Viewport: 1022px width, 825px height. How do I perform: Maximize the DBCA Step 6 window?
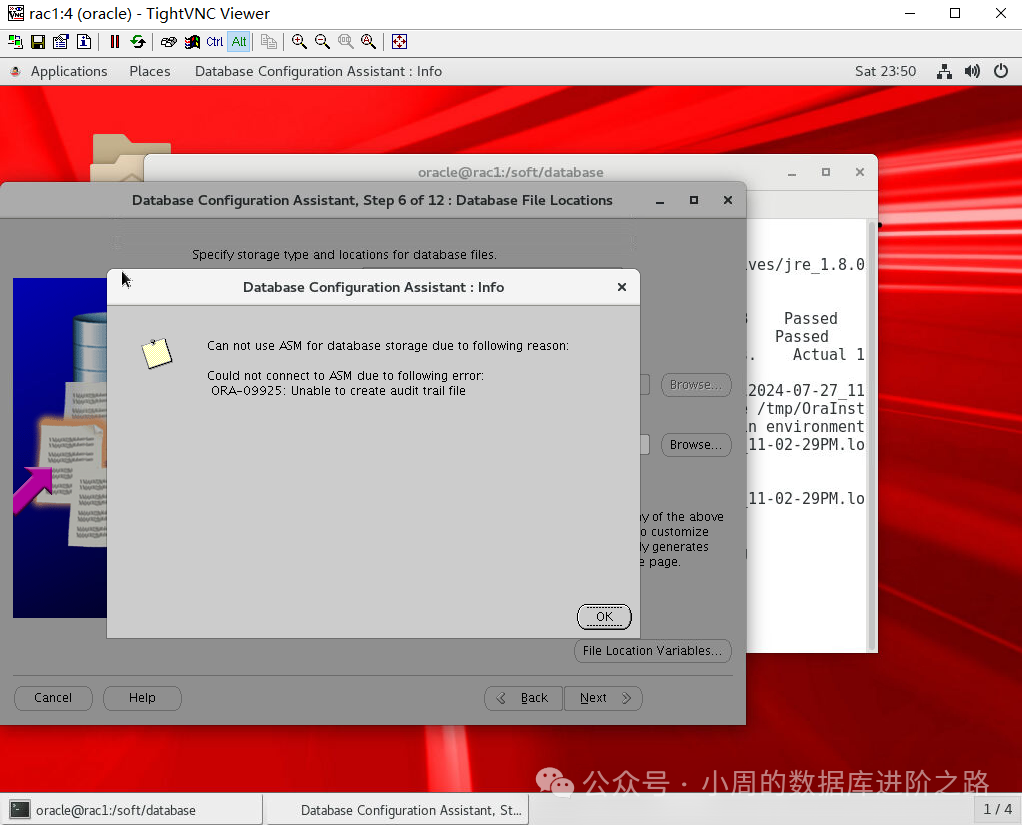(694, 200)
